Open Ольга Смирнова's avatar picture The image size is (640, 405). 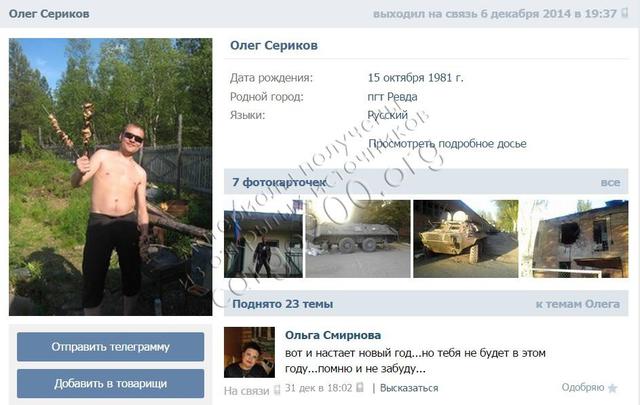click(249, 352)
